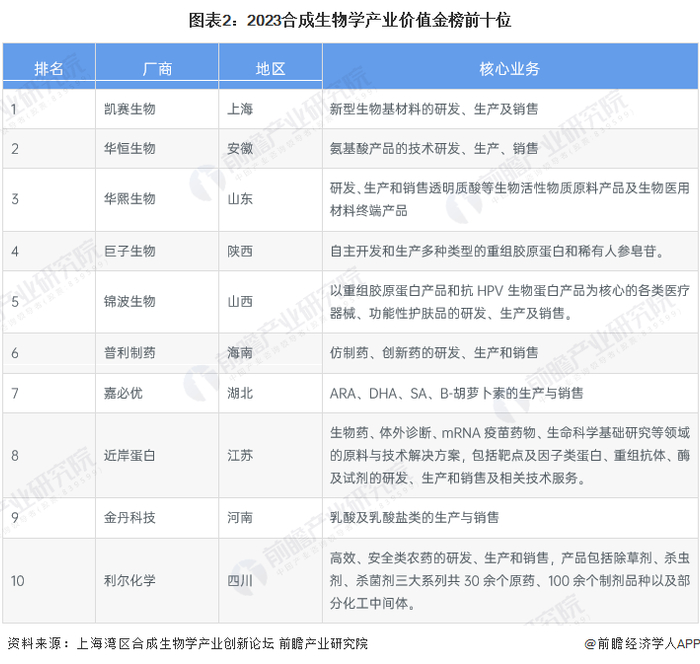
Task: Click the text '氨基酸产品的技术研发、生产、销售'
Action: pyautogui.click(x=434, y=148)
